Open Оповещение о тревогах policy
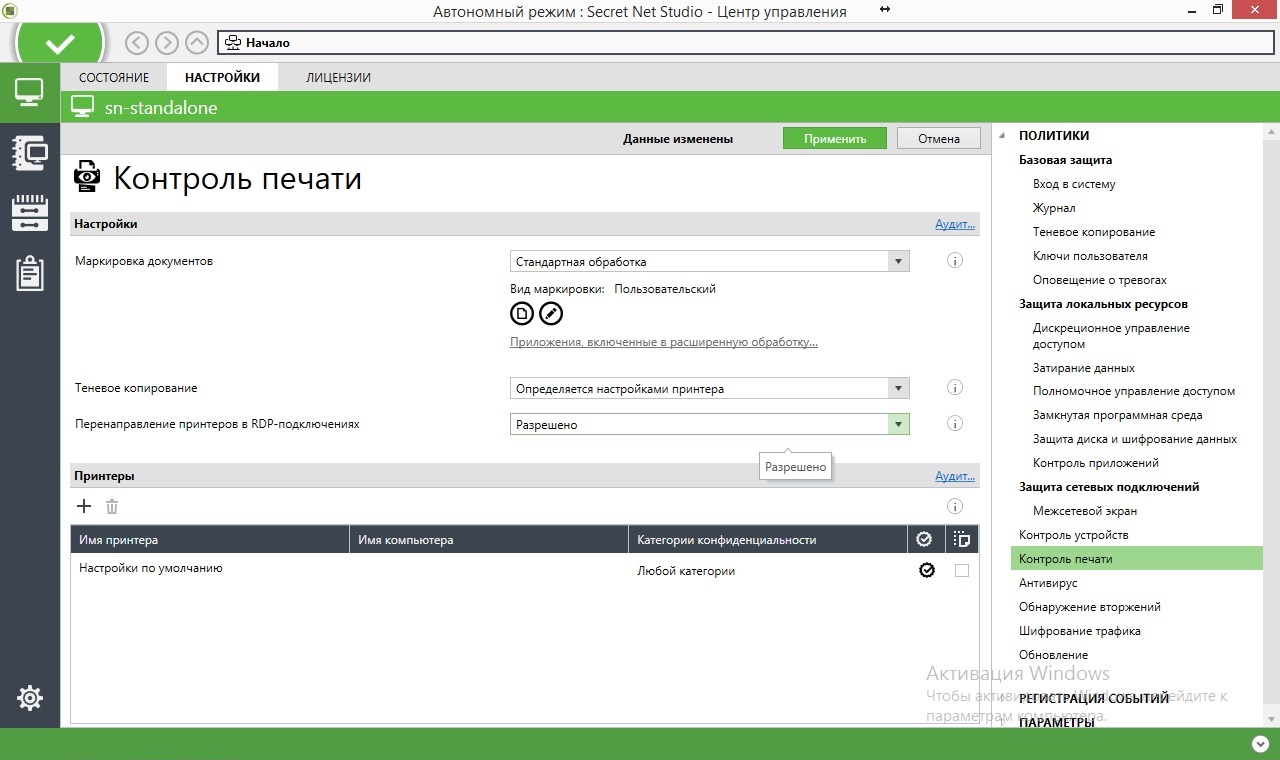1280x760 pixels. click(x=1100, y=280)
